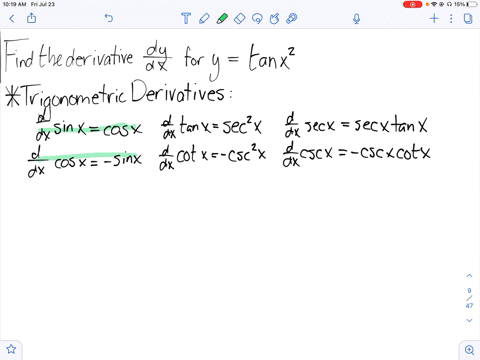The image size is (480, 360).
Task: Click the 'cot x = -csc²x' formula
Action: coord(213,156)
